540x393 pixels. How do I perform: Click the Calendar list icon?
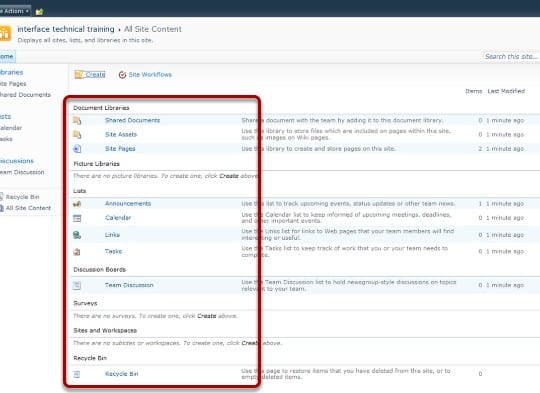[77, 218]
